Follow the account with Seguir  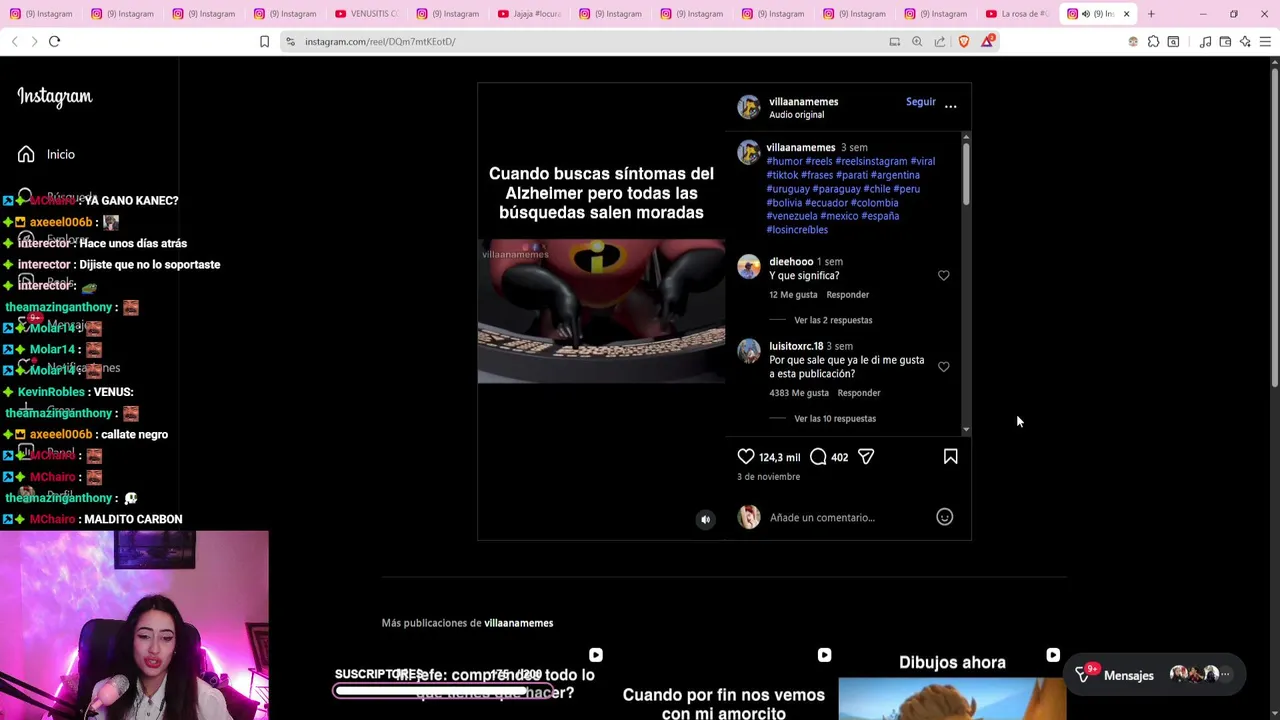(920, 101)
